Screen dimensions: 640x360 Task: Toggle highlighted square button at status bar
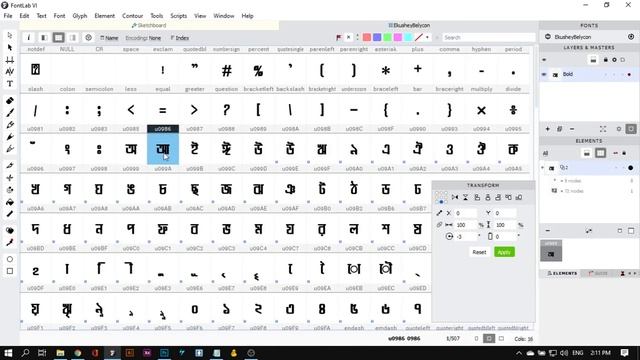coord(489,339)
